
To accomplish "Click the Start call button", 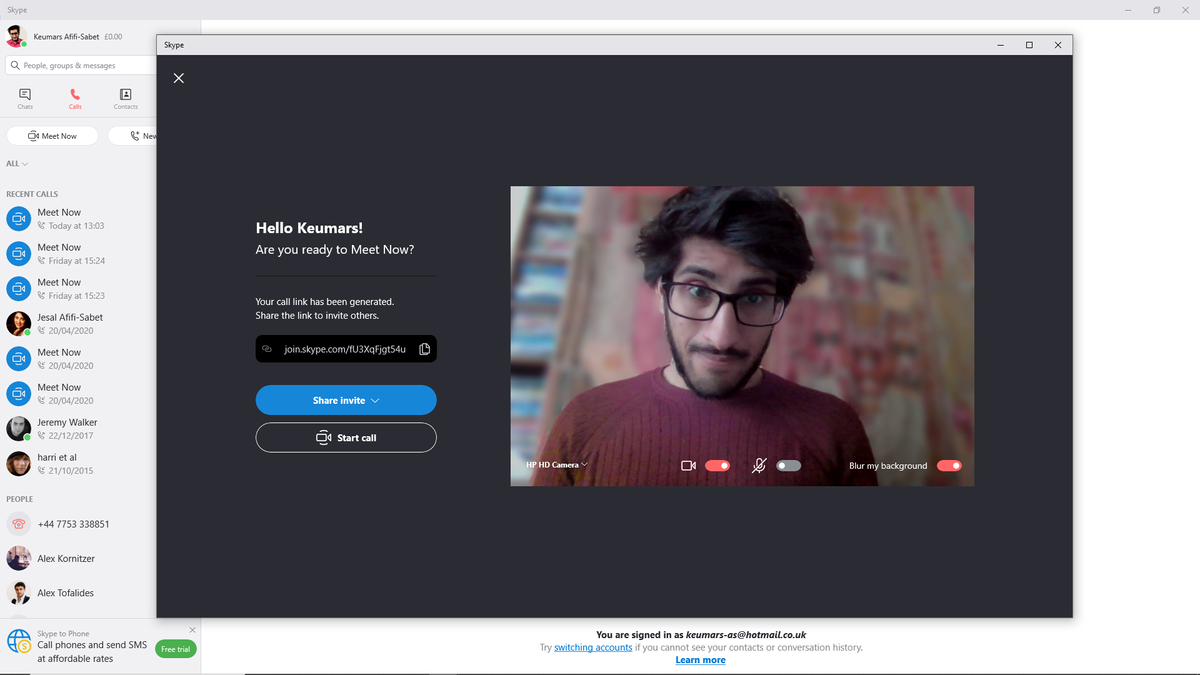I will tap(346, 437).
